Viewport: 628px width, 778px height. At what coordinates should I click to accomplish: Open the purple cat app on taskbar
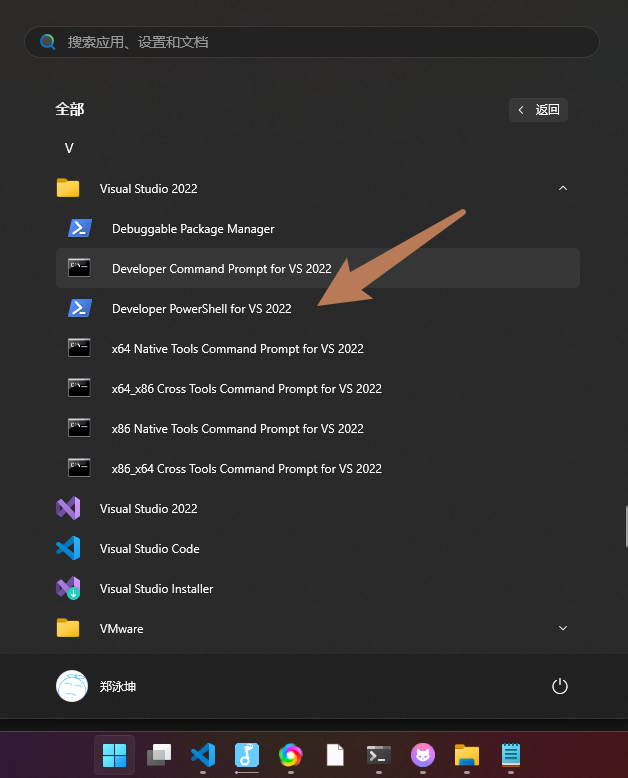tap(423, 755)
